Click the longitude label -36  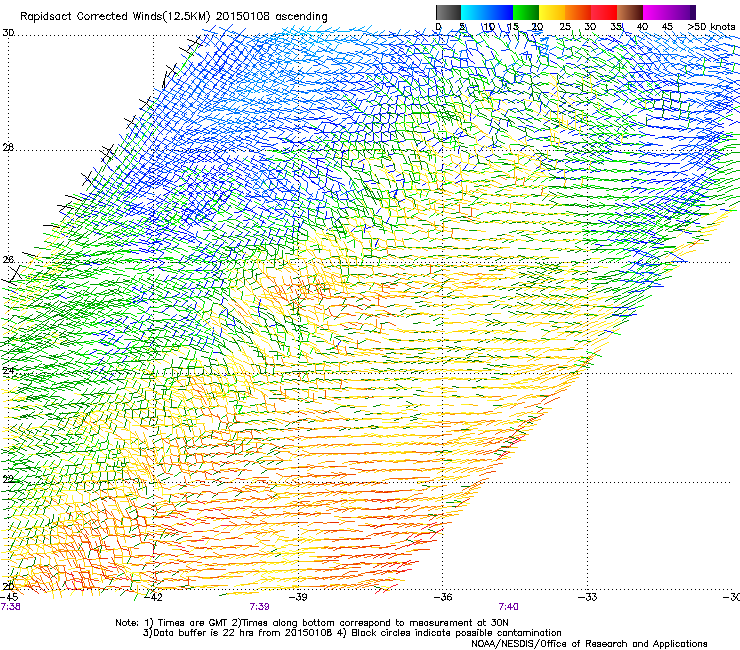pos(443,597)
